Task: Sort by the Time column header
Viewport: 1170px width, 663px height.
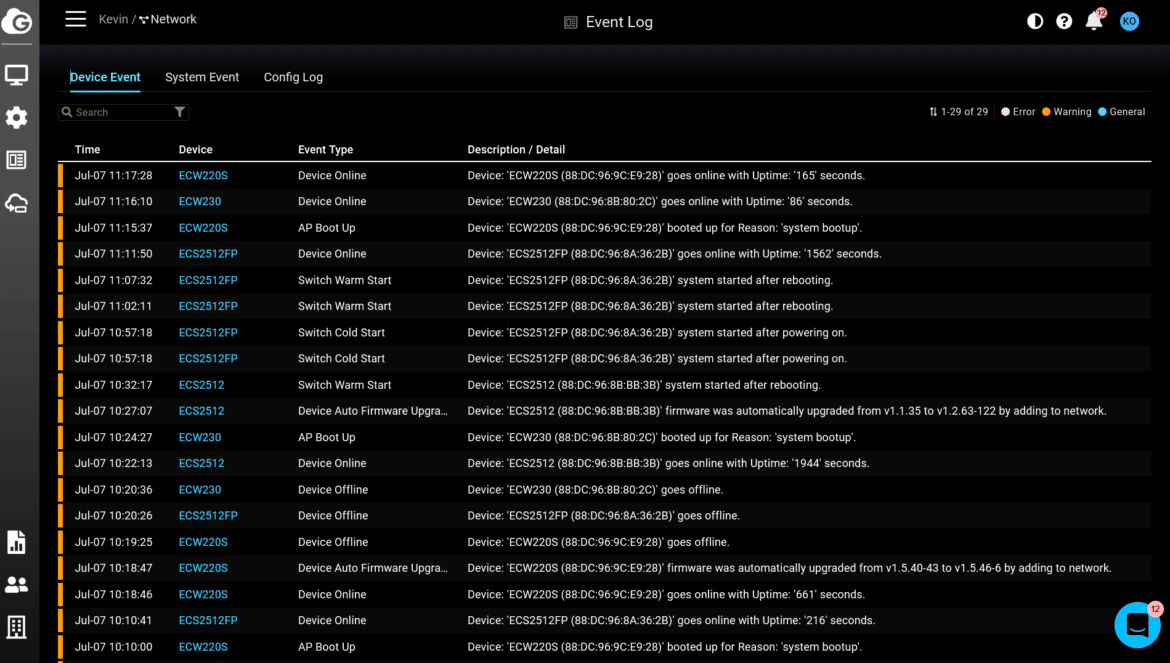Action: coord(87,149)
